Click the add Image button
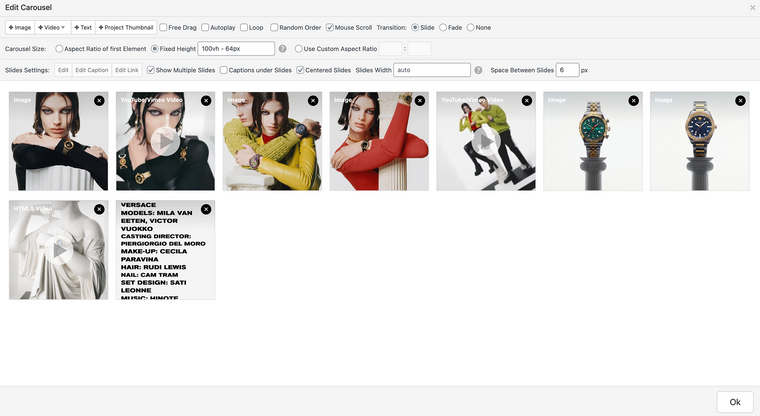Screen dimensions: 760x416 [20, 28]
